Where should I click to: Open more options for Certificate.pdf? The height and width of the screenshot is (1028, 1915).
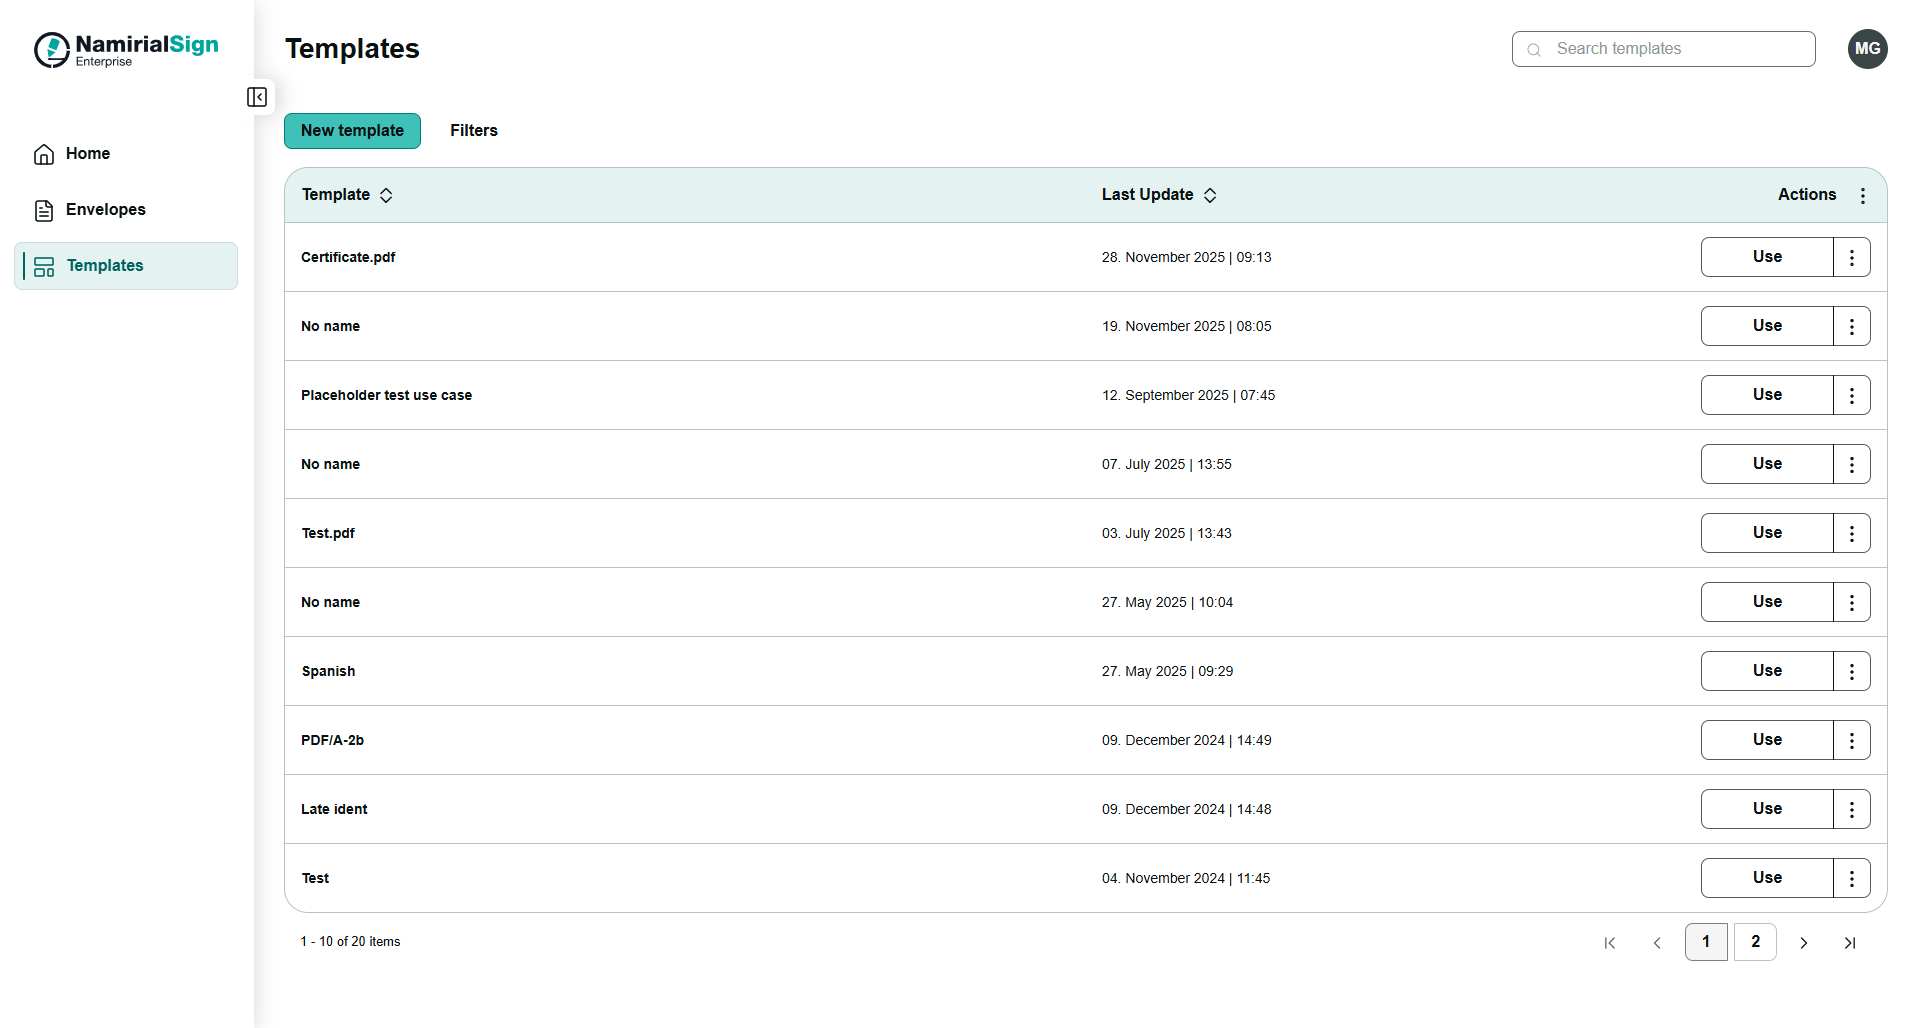[x=1851, y=258]
